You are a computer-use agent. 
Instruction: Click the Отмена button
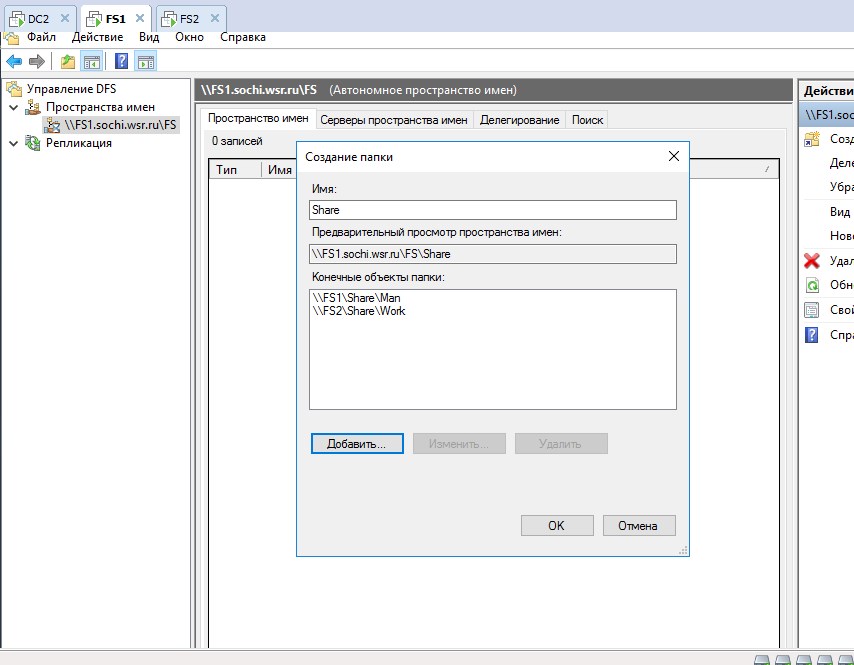tap(638, 526)
